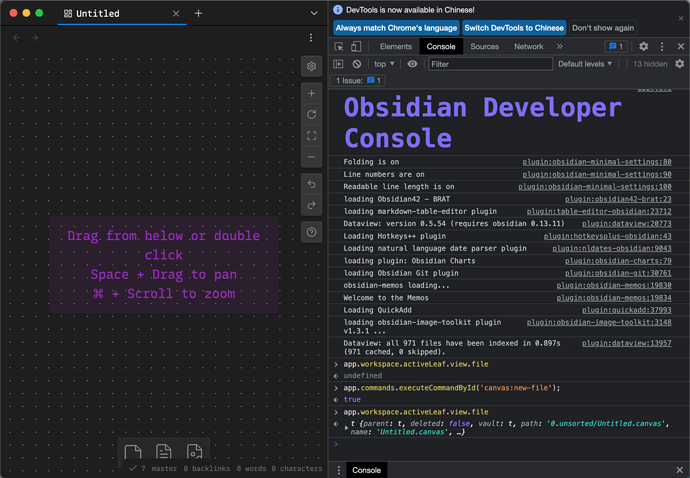Close the DevTools panel
The image size is (690, 478).
pyautogui.click(x=681, y=46)
